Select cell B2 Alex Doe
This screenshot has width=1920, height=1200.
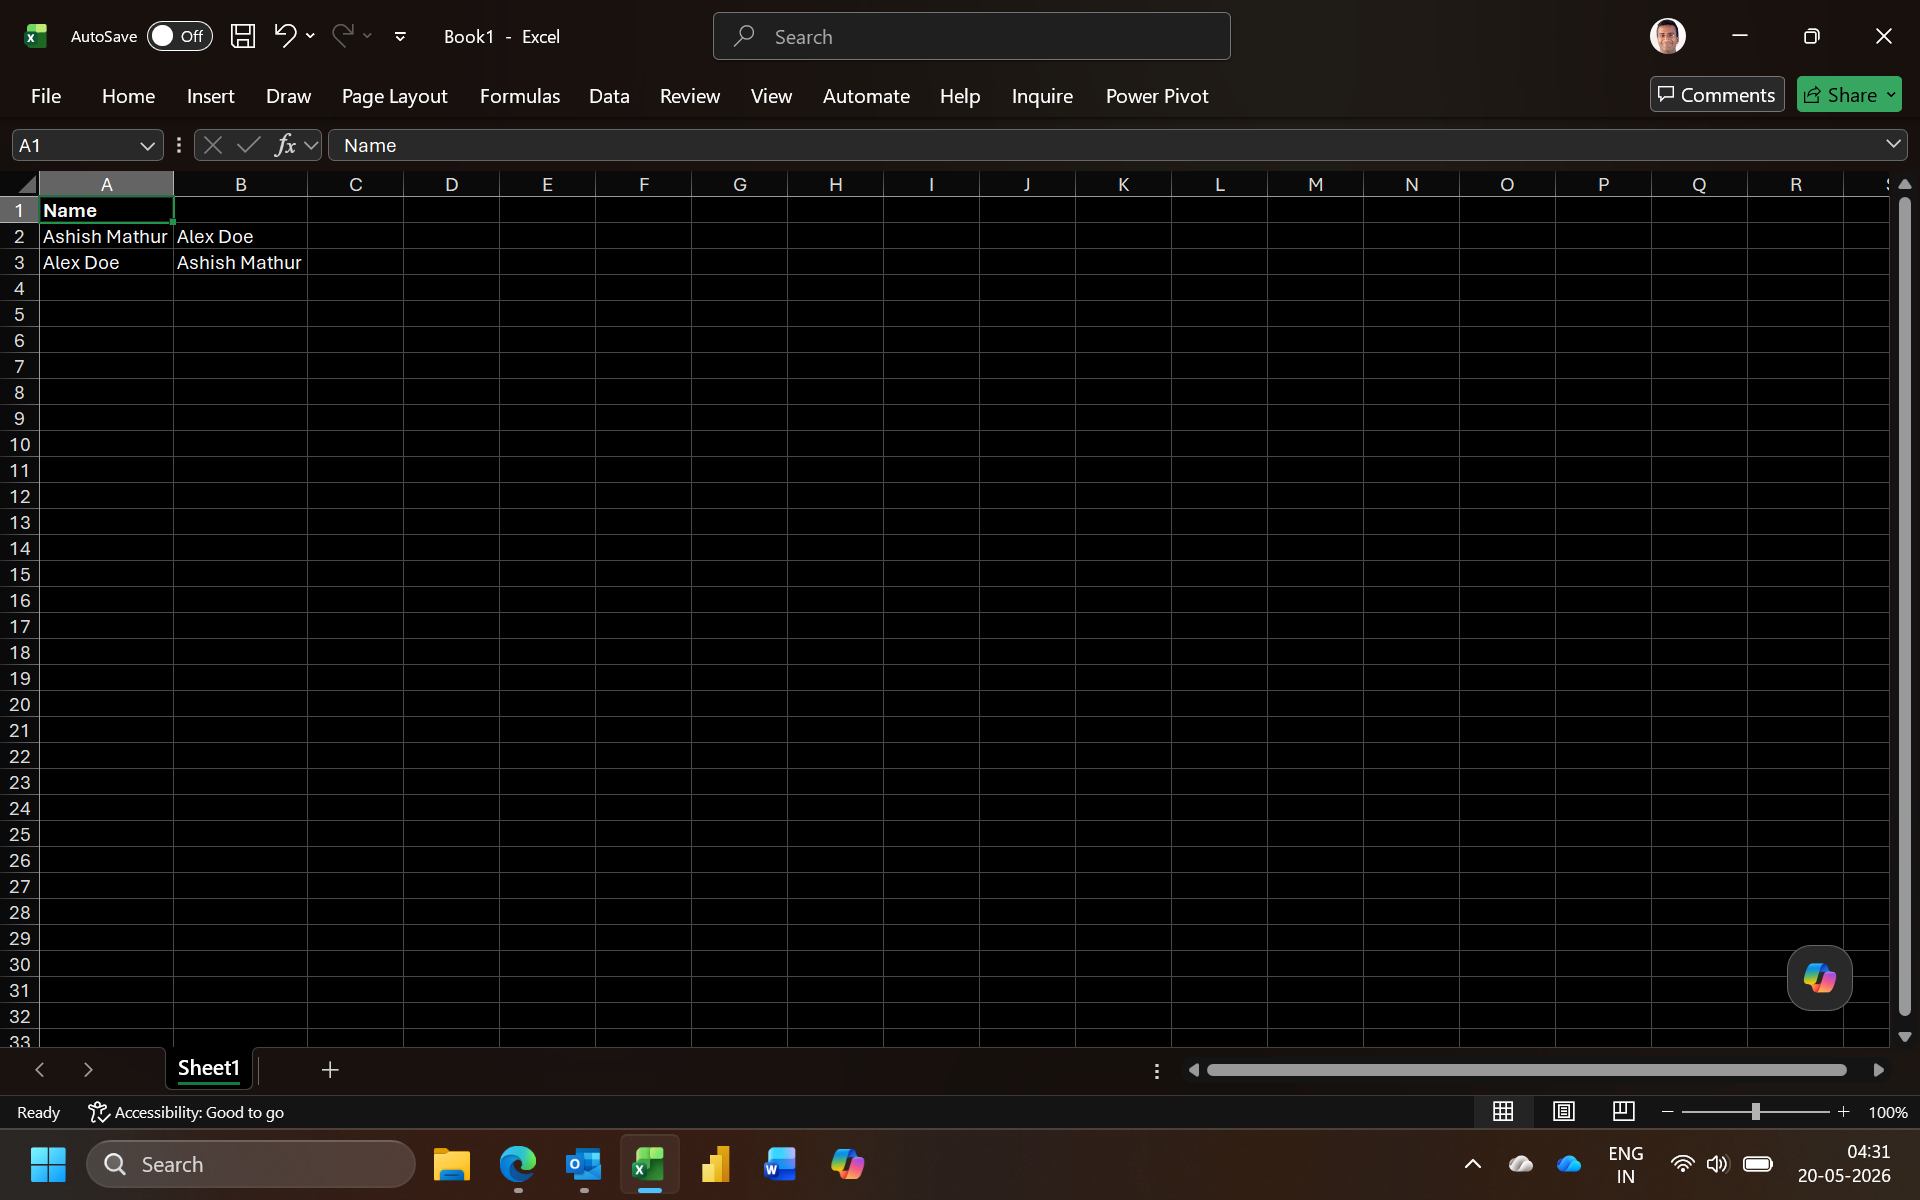(x=240, y=236)
